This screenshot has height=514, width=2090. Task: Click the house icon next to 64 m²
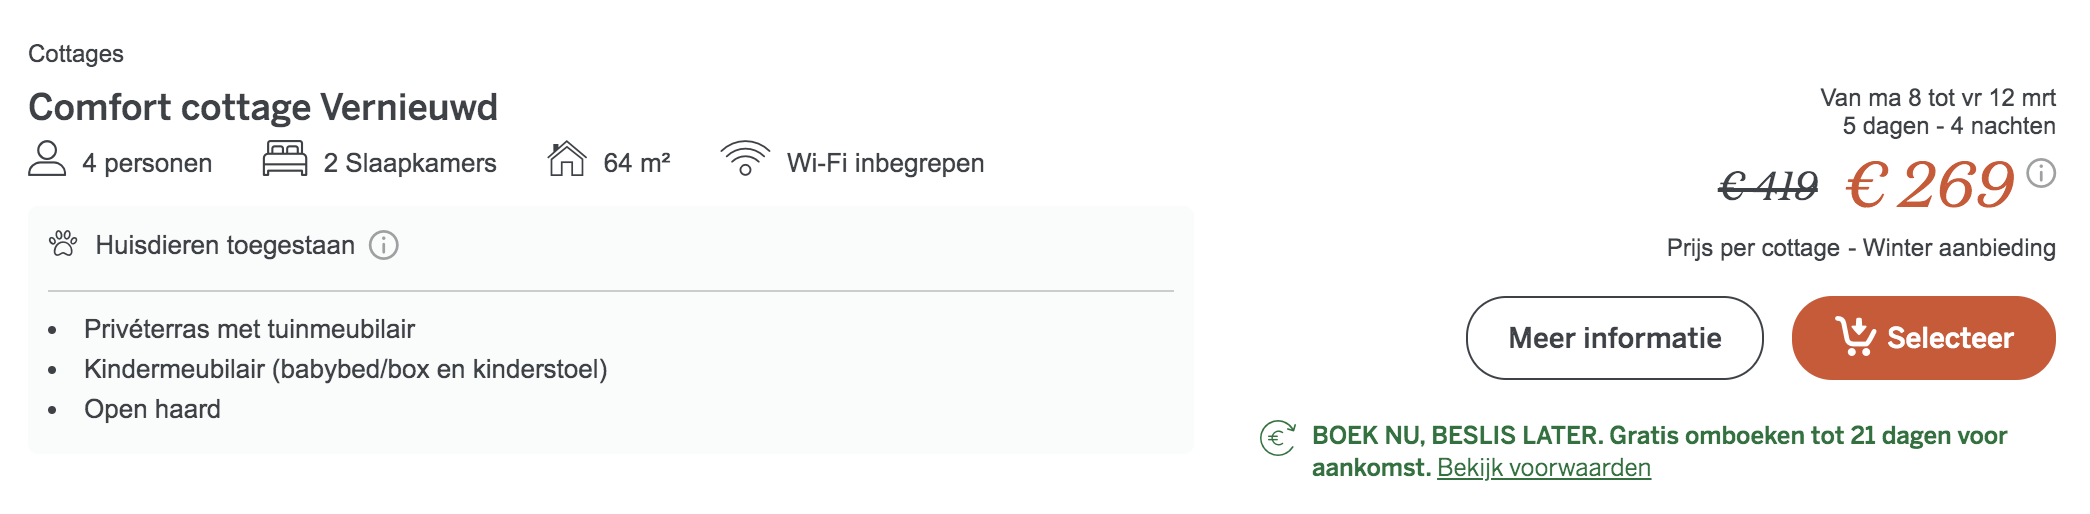(x=567, y=159)
